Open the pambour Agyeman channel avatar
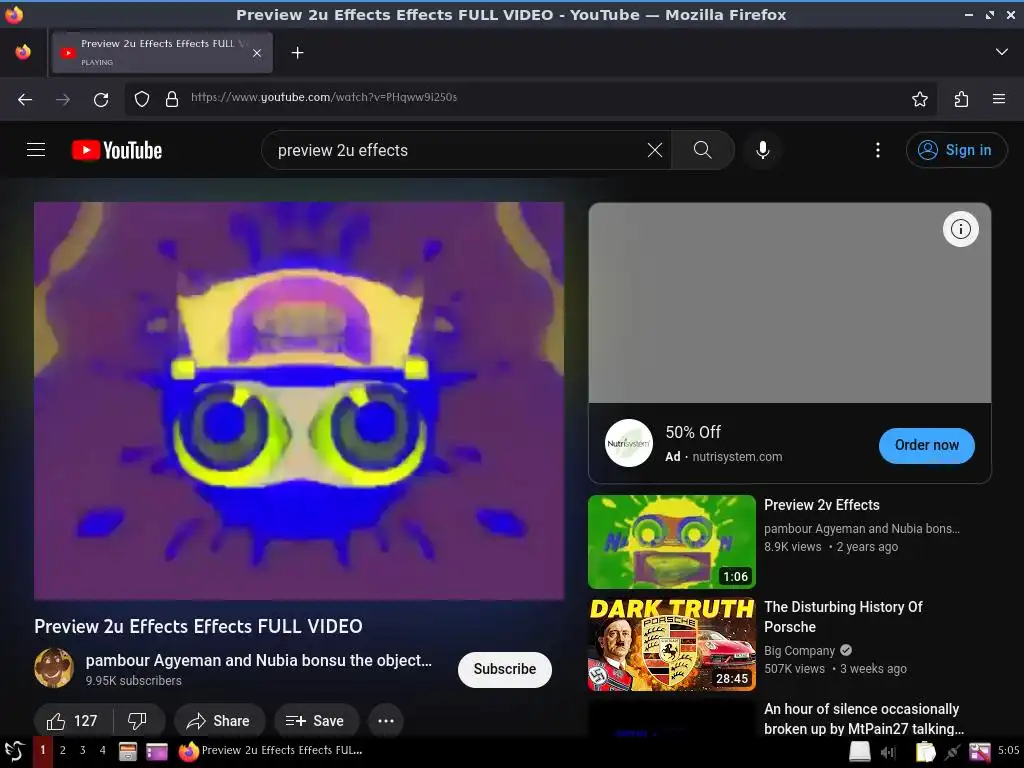 54,668
